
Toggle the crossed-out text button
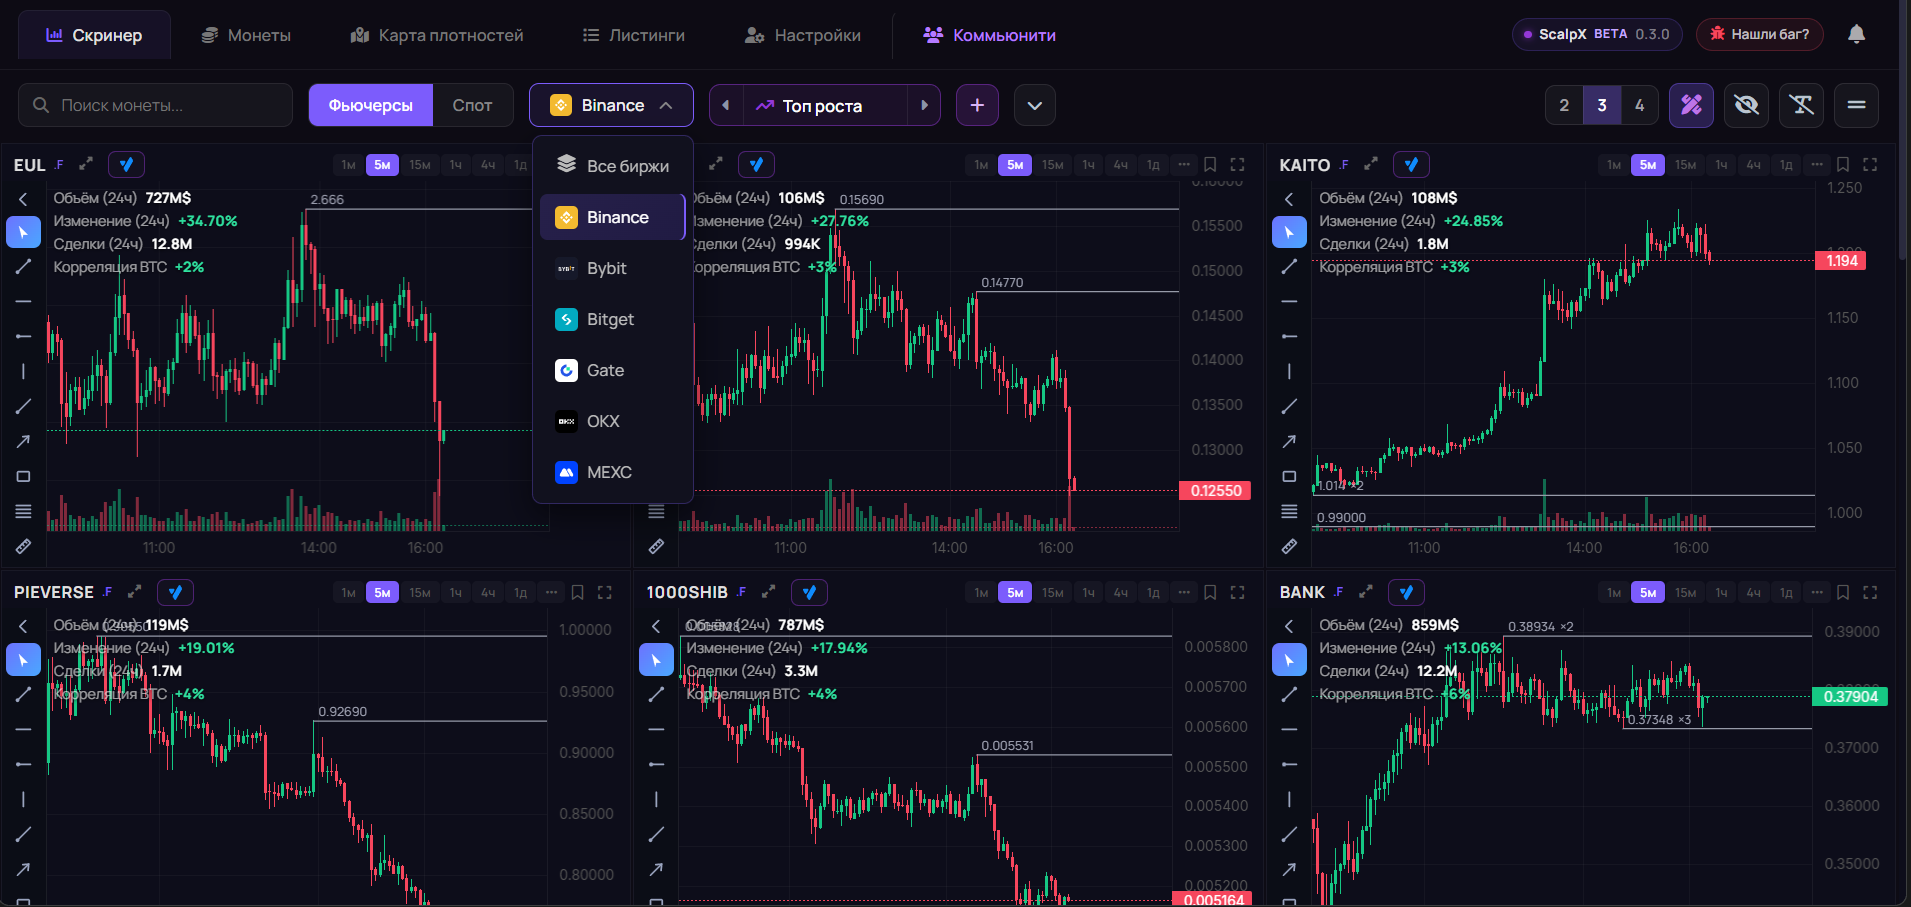(x=1801, y=105)
